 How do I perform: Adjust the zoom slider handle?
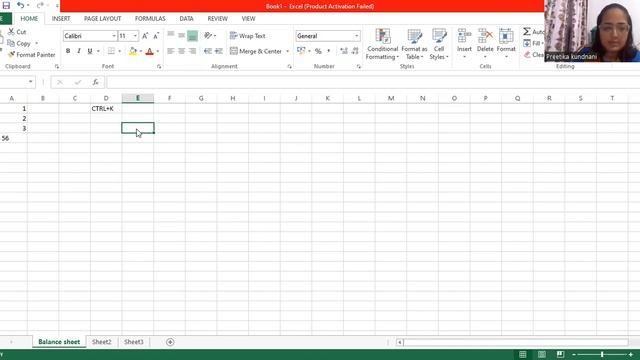(x=602, y=354)
